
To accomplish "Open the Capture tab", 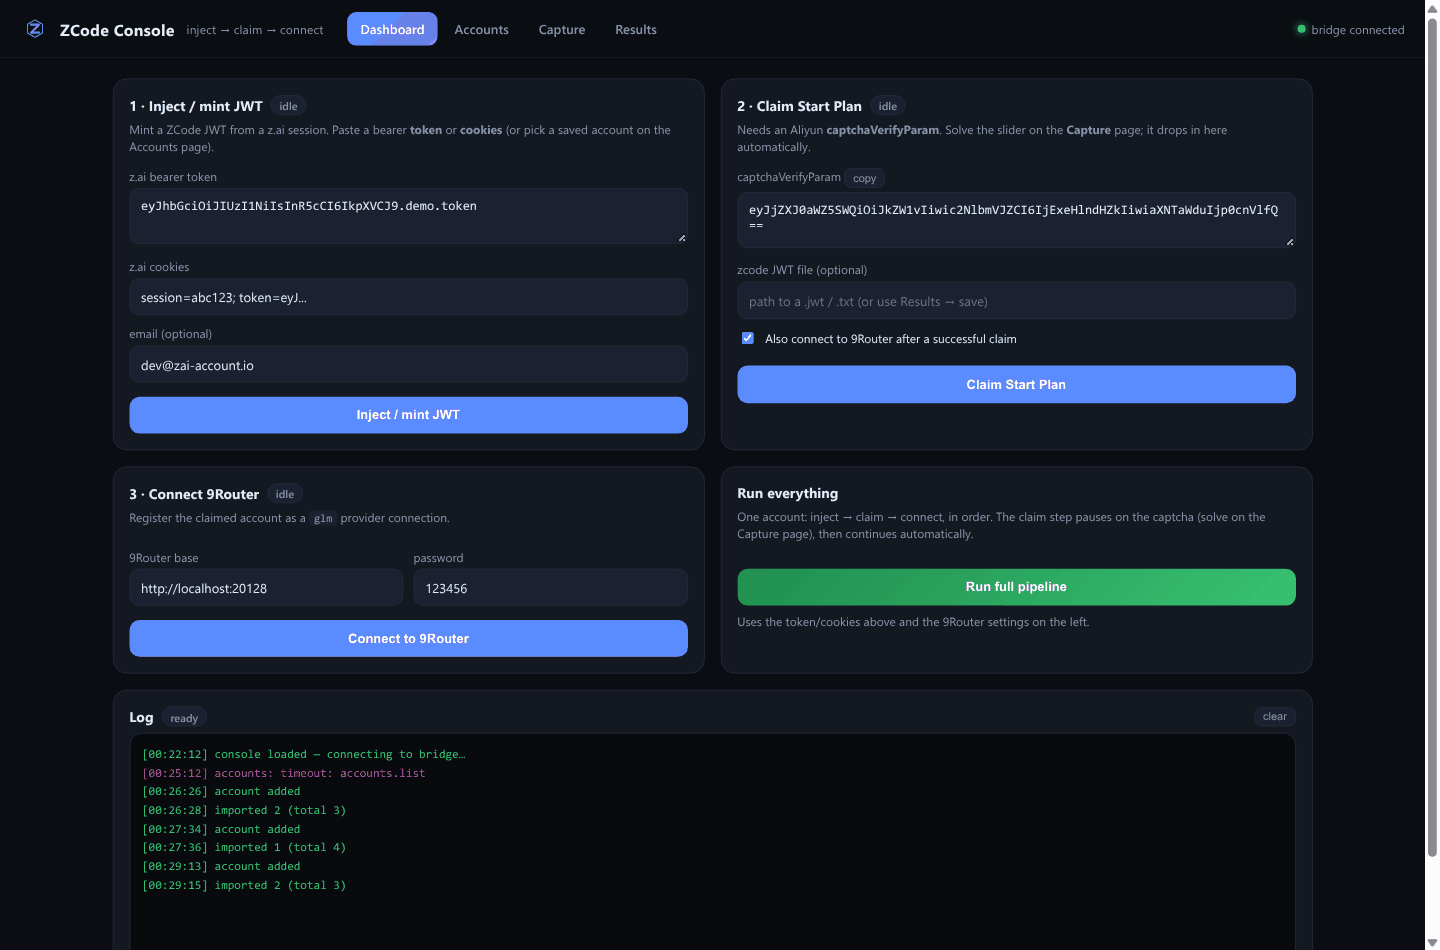I will 562,29.
